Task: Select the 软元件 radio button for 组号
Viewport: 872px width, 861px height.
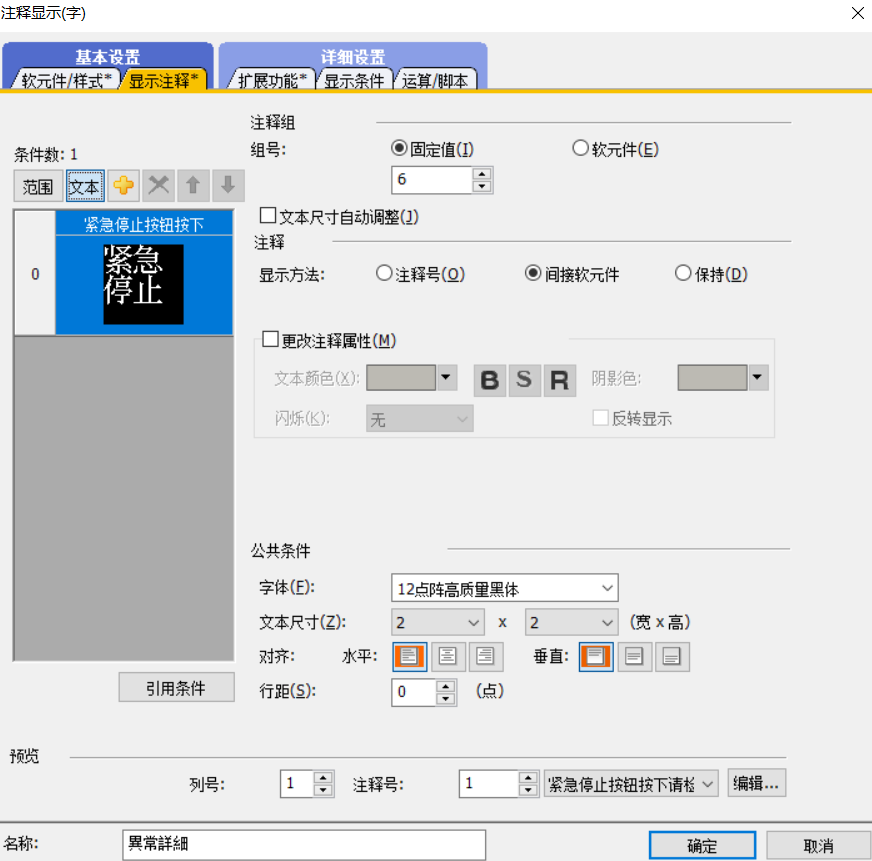Action: (580, 149)
